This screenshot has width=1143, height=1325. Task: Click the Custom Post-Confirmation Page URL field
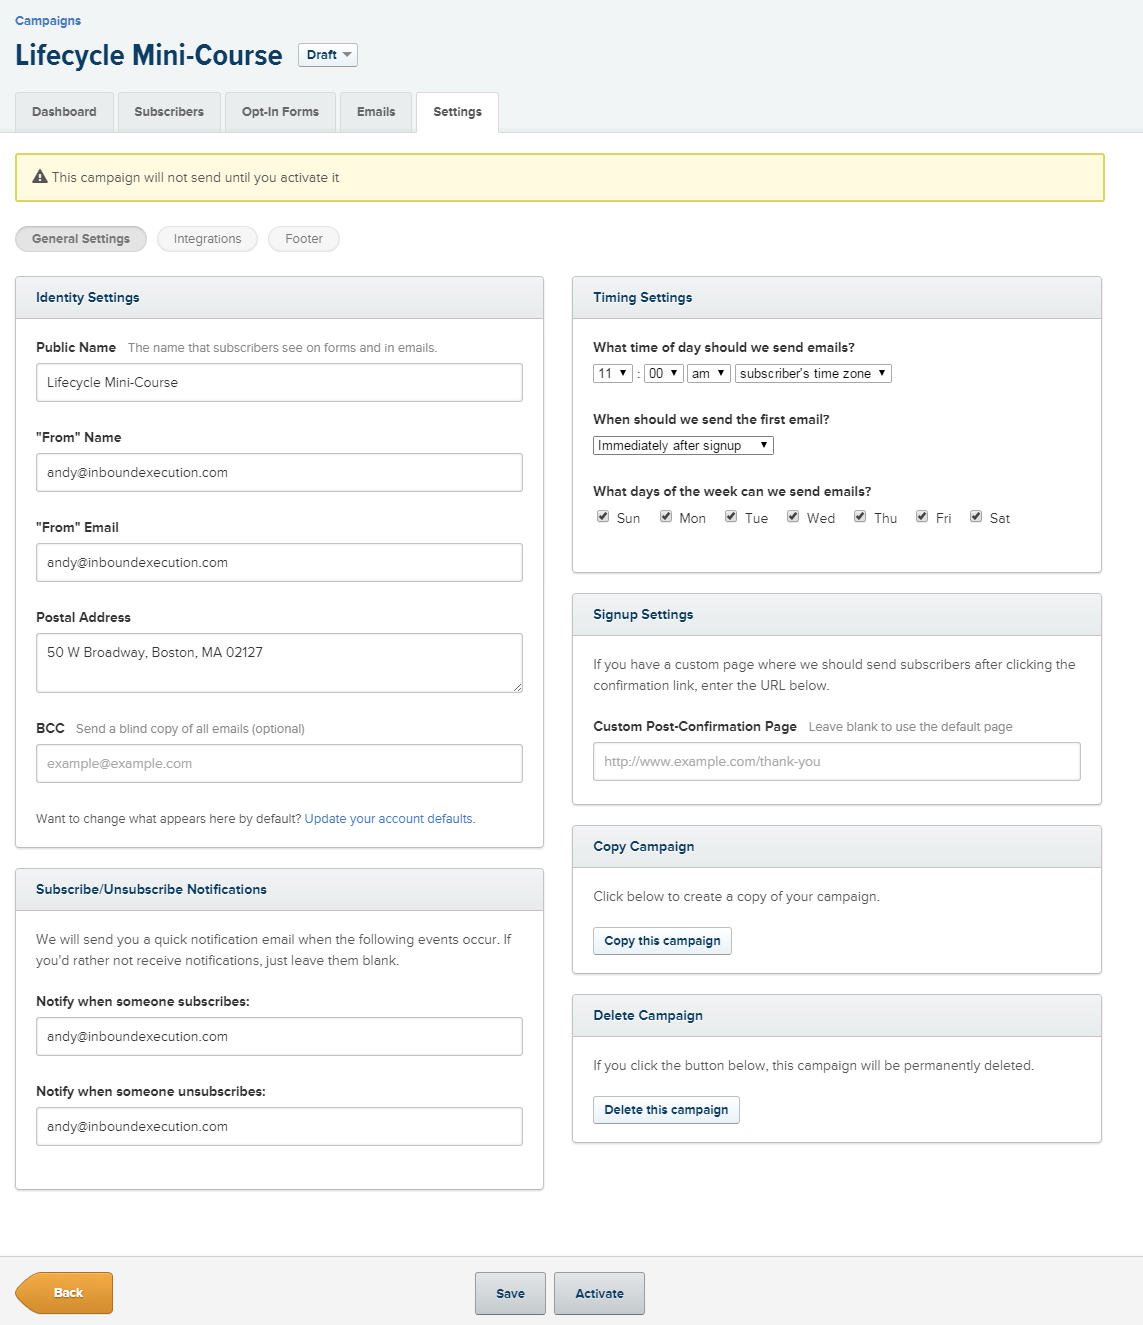click(x=837, y=761)
